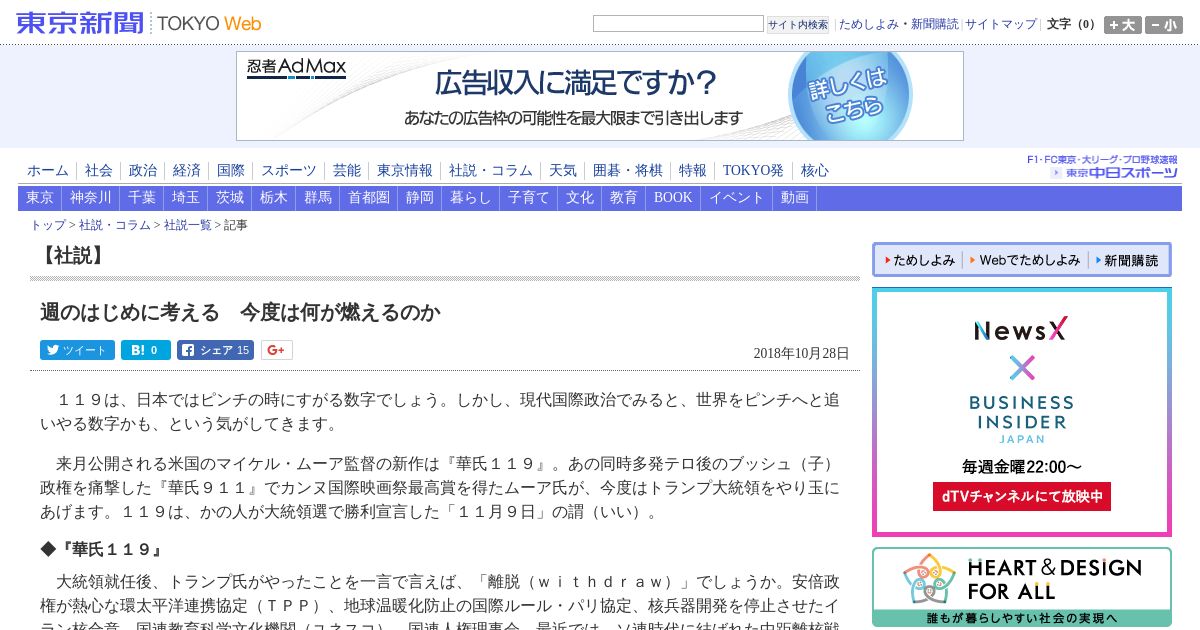Click the 社説一覧 breadcrumb link
The image size is (1200, 630).
pyautogui.click(x=188, y=225)
